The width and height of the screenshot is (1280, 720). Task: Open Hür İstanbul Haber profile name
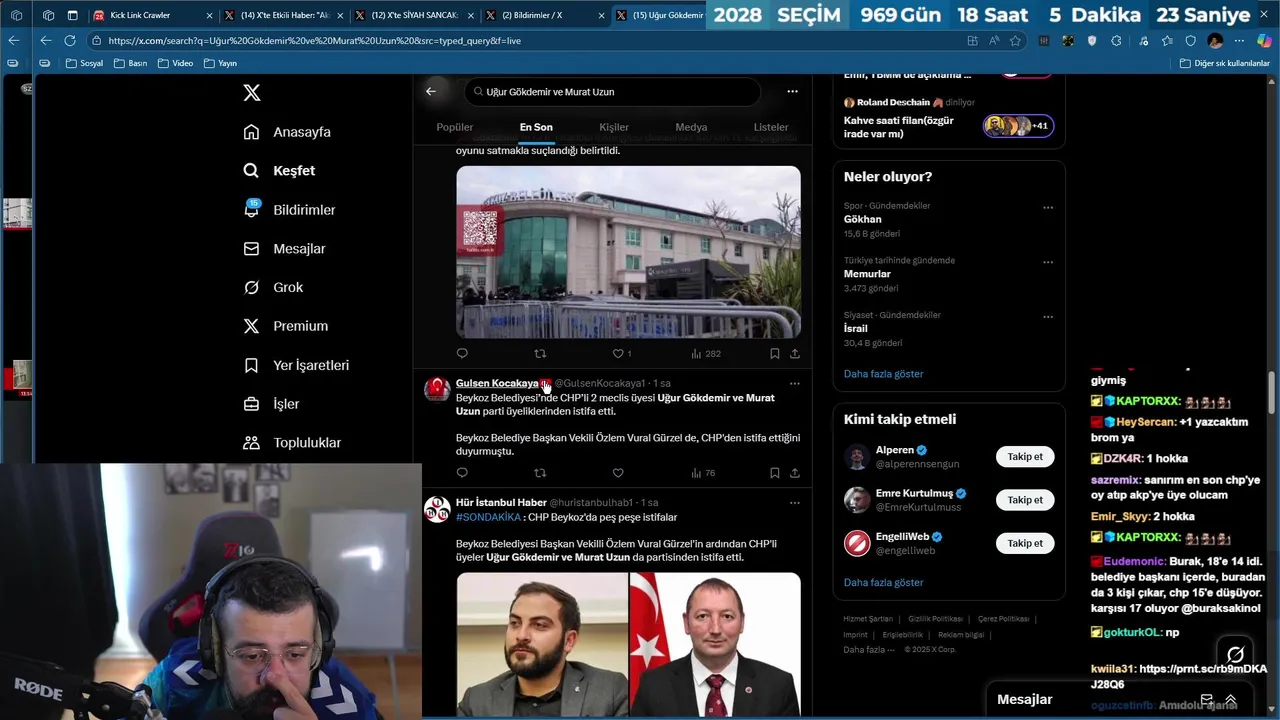pos(501,502)
